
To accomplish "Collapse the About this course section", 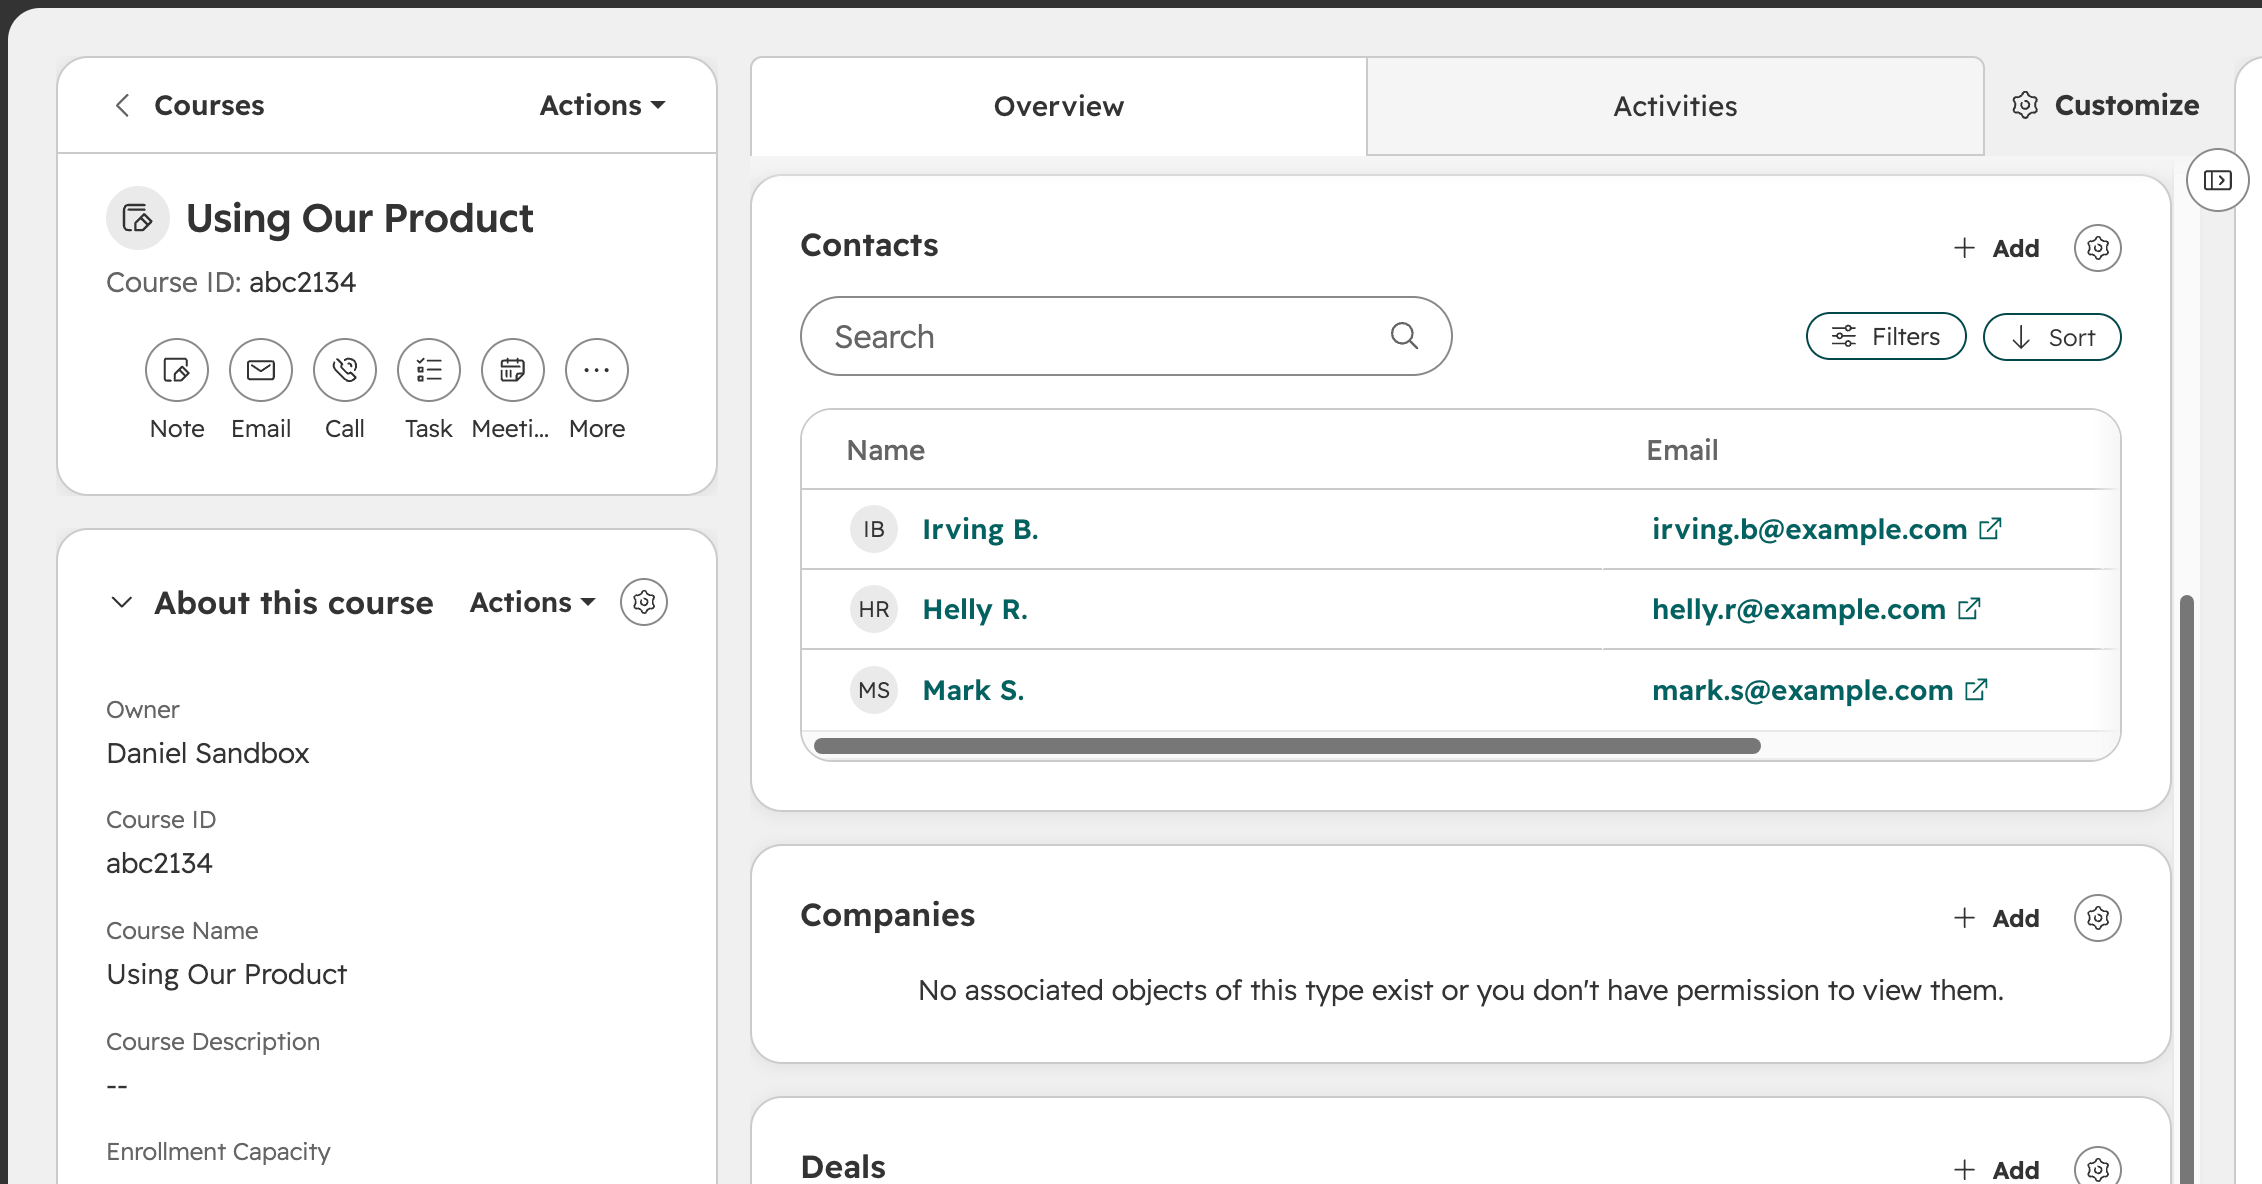I will tap(121, 602).
